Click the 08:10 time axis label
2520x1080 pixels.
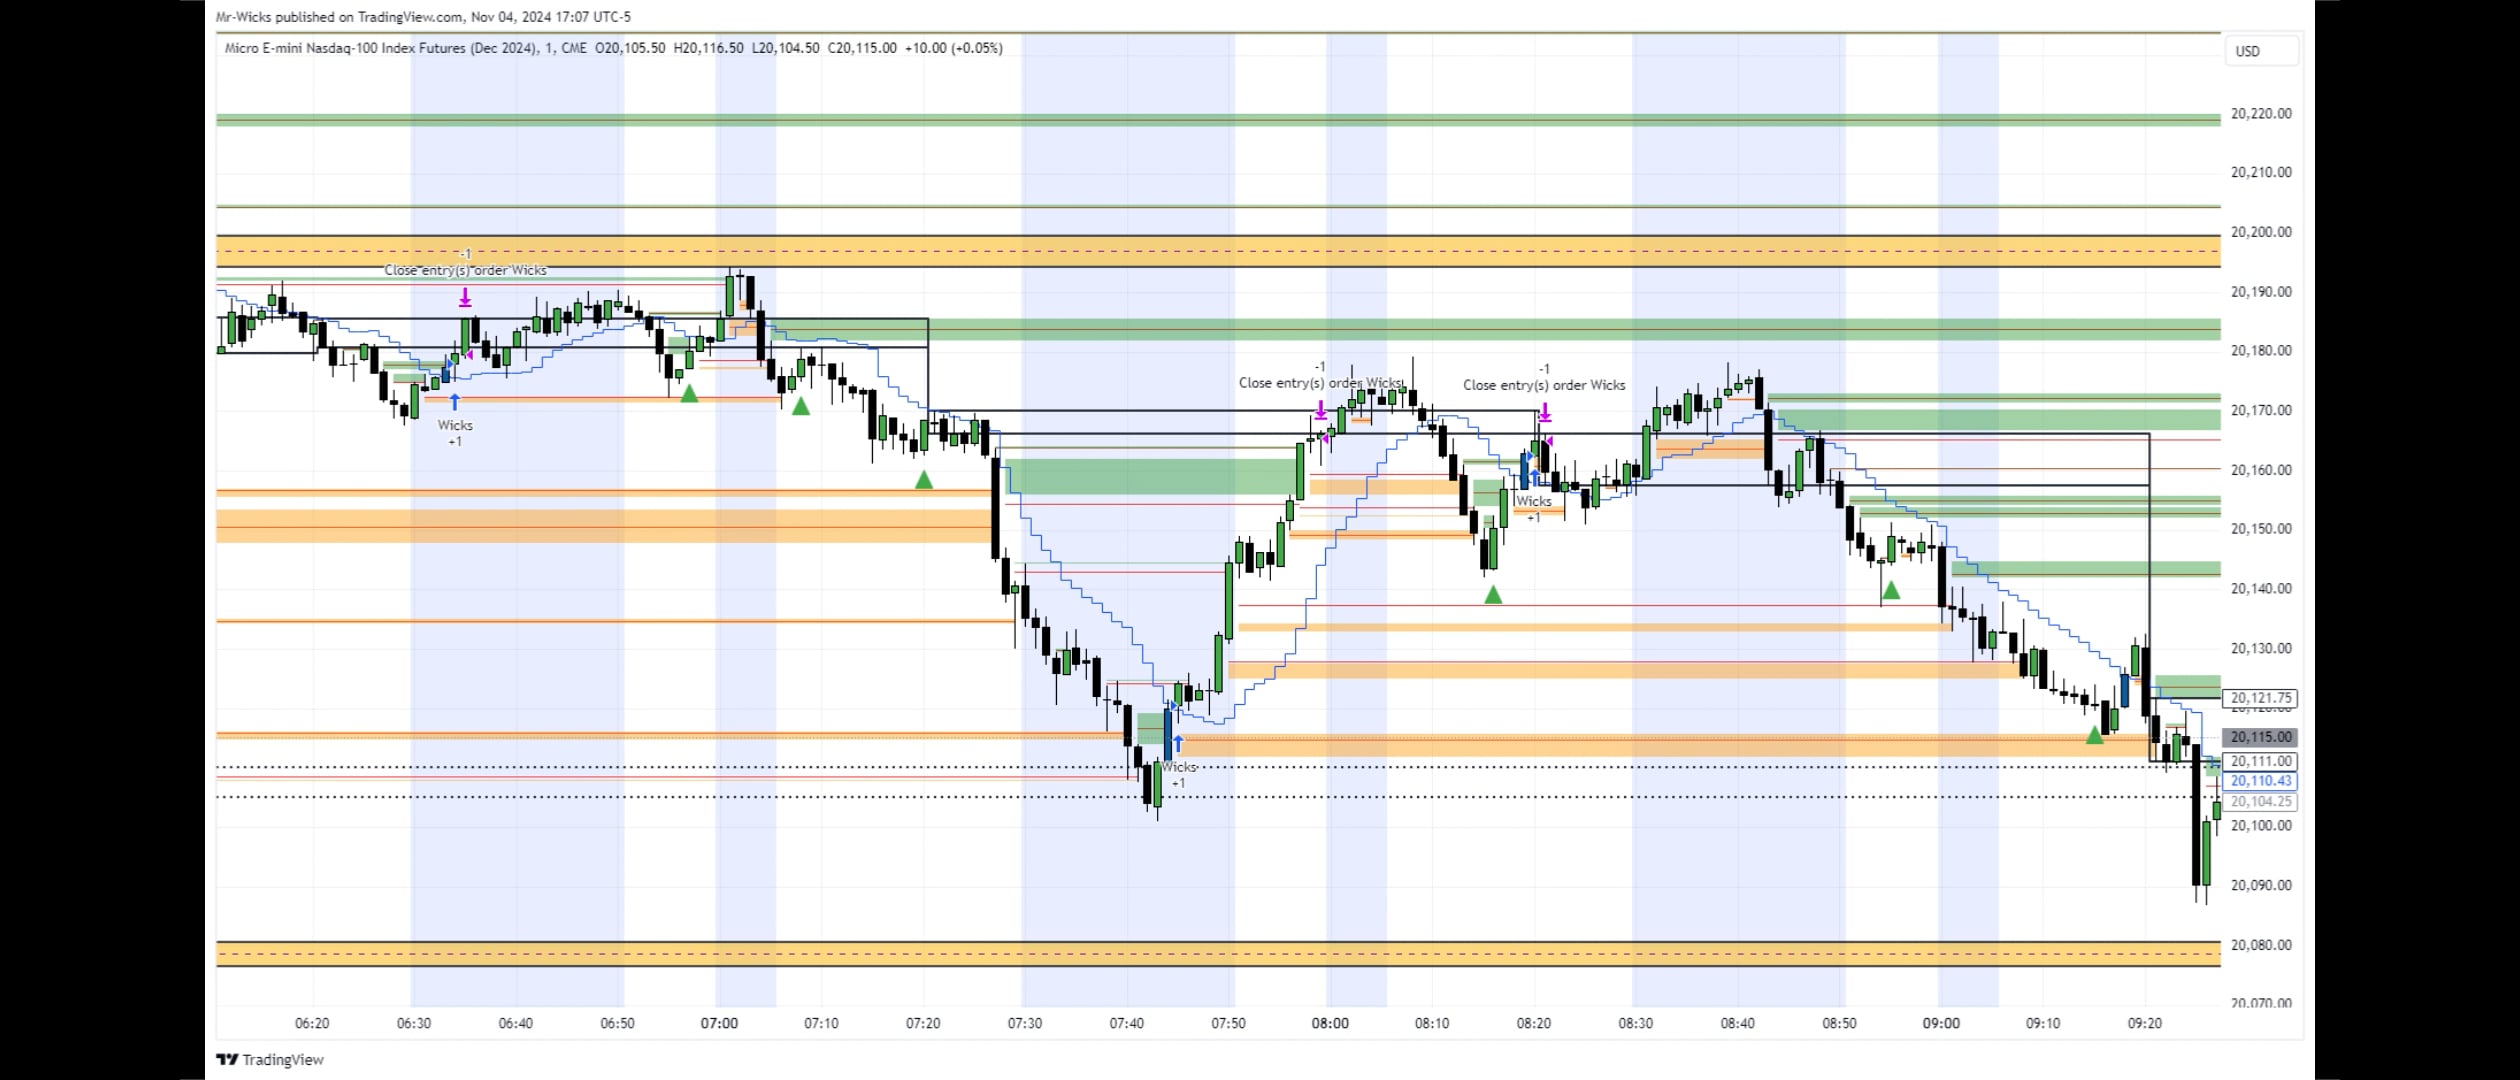click(1432, 1024)
